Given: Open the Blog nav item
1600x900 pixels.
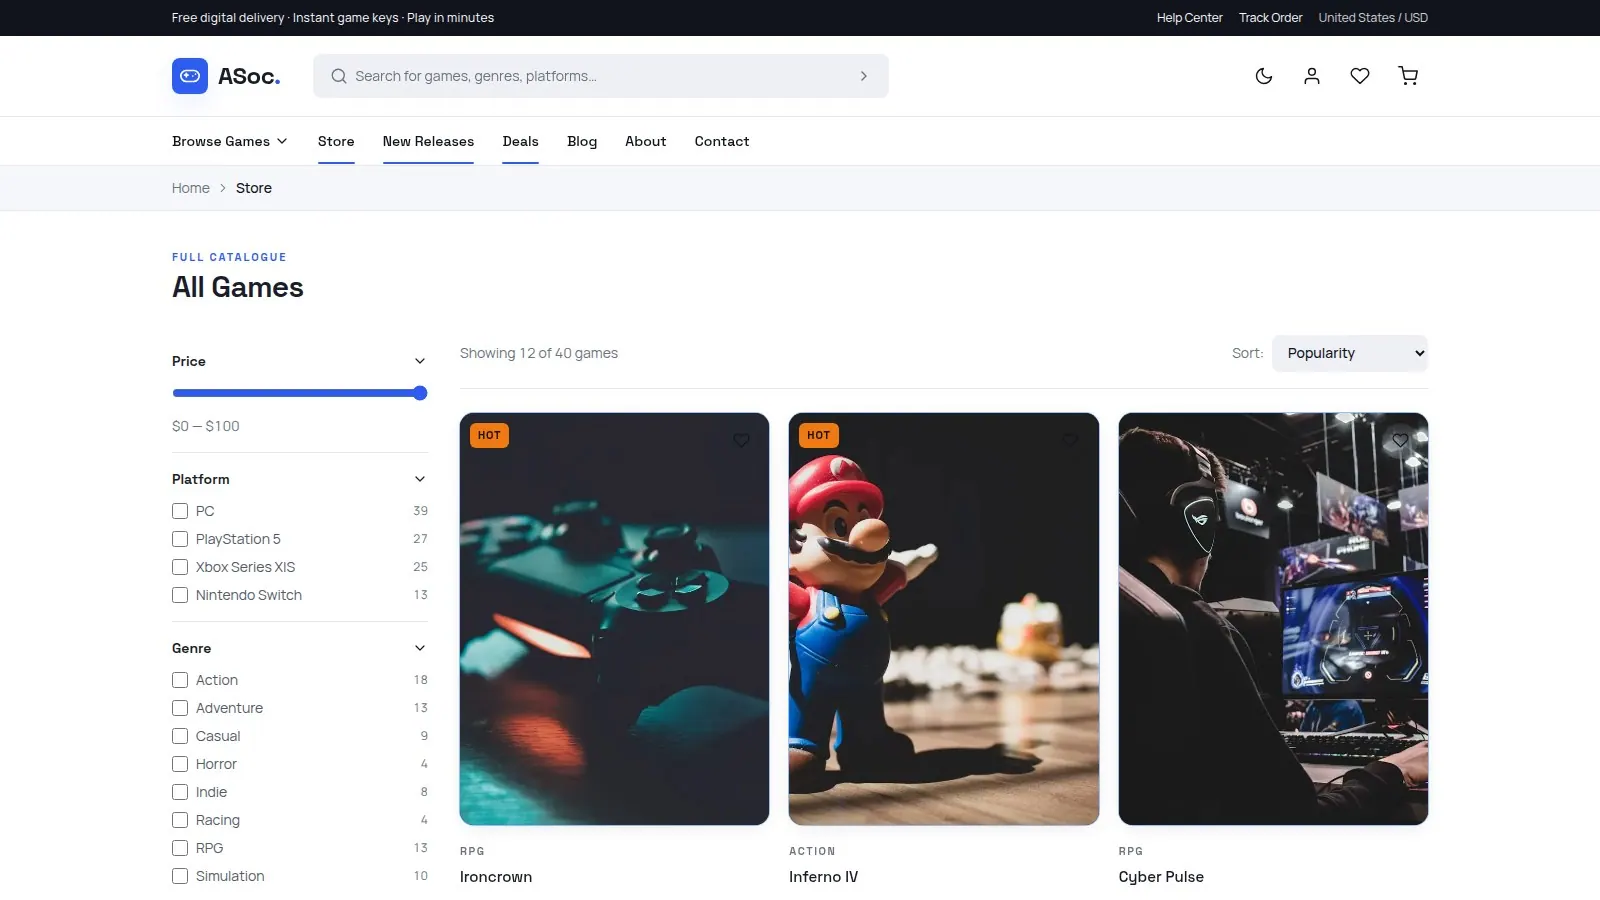Looking at the screenshot, I should coord(582,141).
